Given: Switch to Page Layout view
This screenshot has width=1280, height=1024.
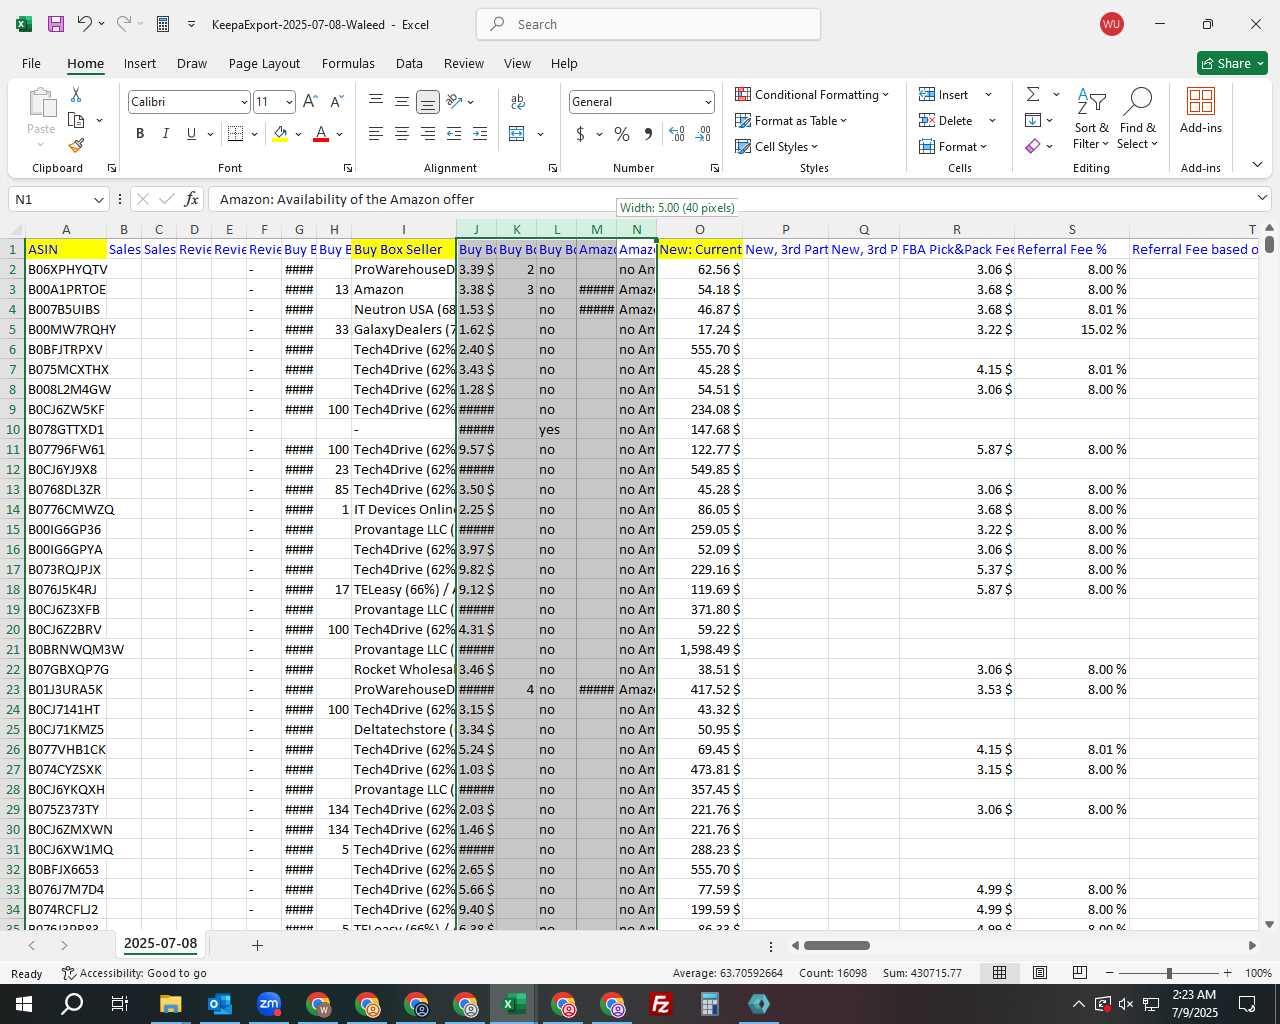Looking at the screenshot, I should [x=1039, y=973].
